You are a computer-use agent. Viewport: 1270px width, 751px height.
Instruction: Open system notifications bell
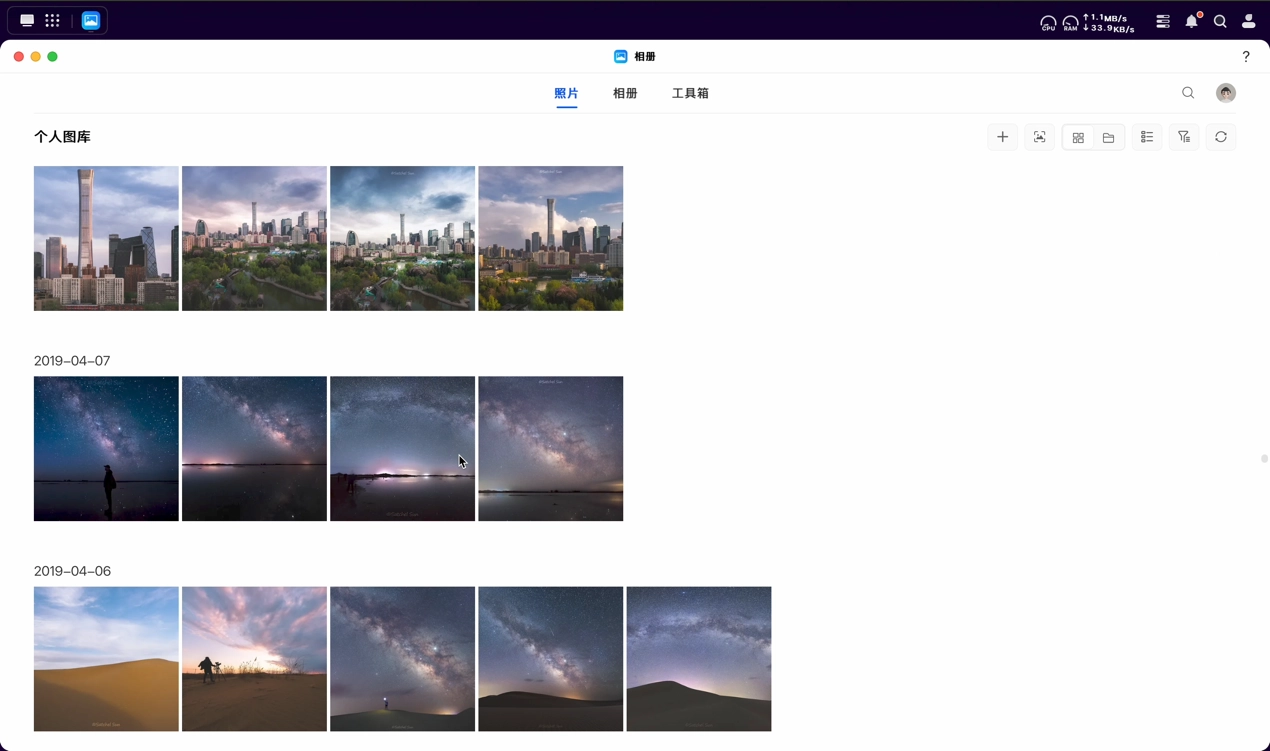coord(1191,21)
